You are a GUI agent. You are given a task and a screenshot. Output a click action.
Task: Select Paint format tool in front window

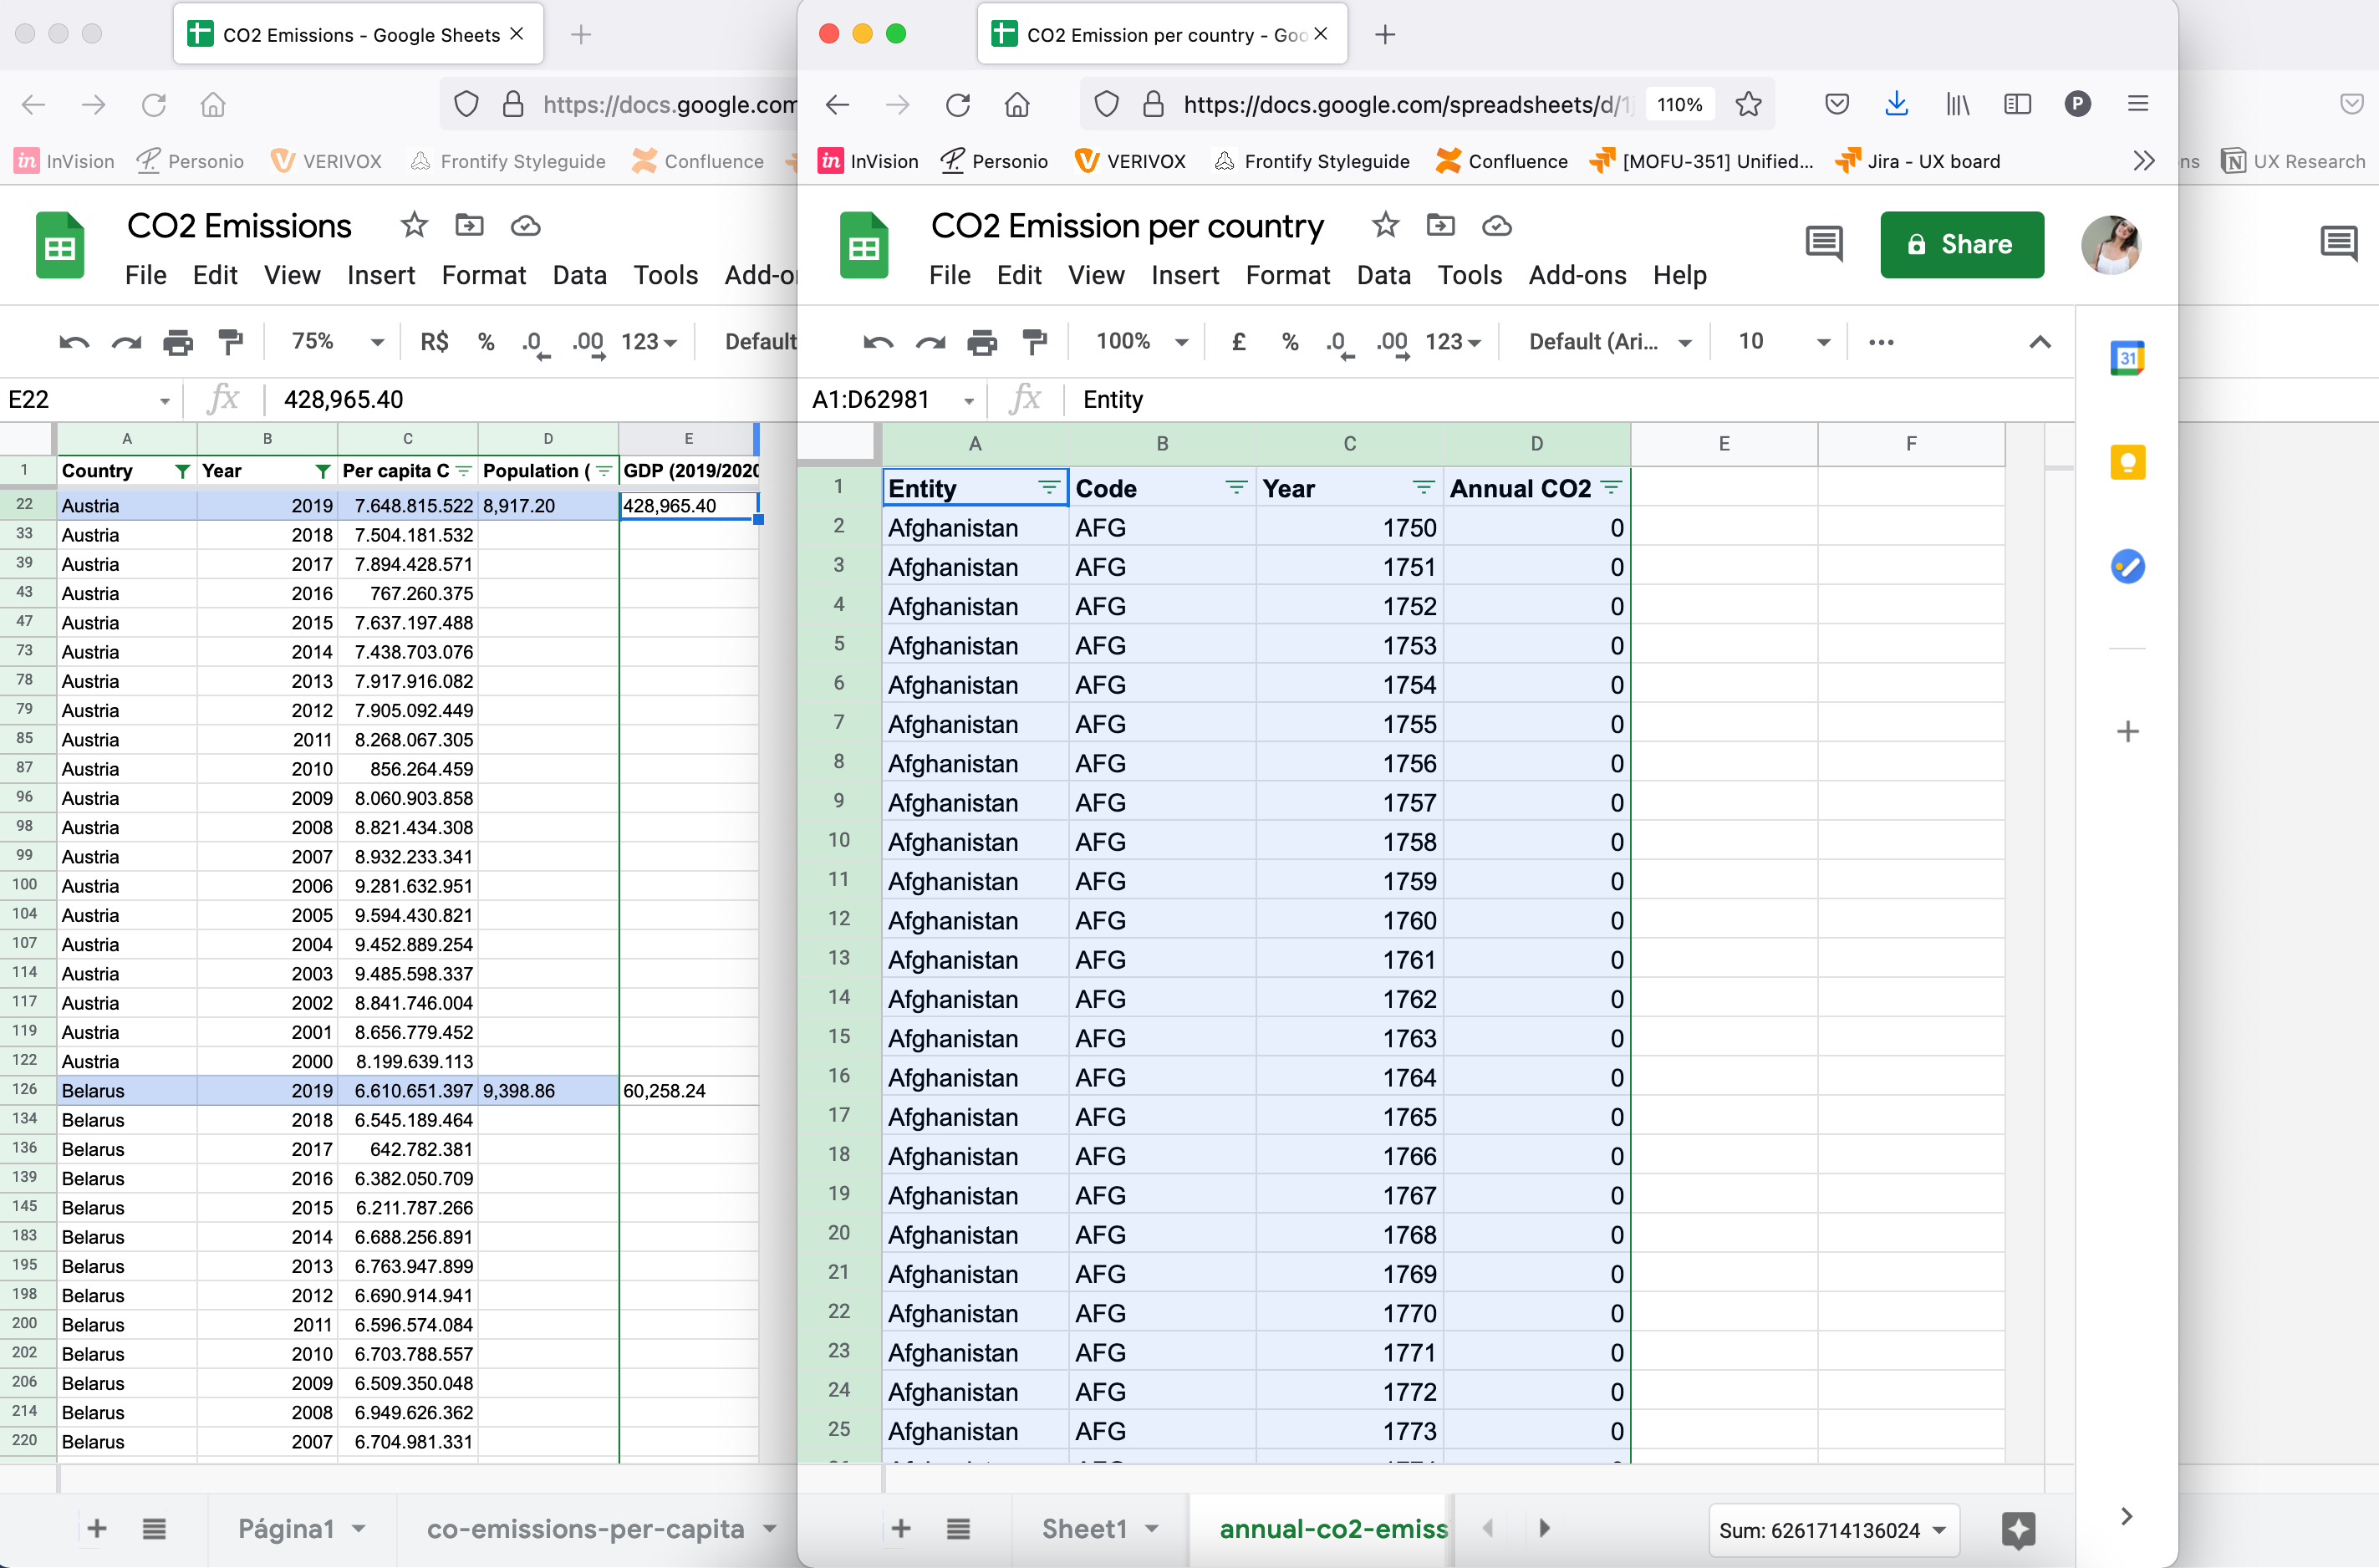click(x=1034, y=342)
